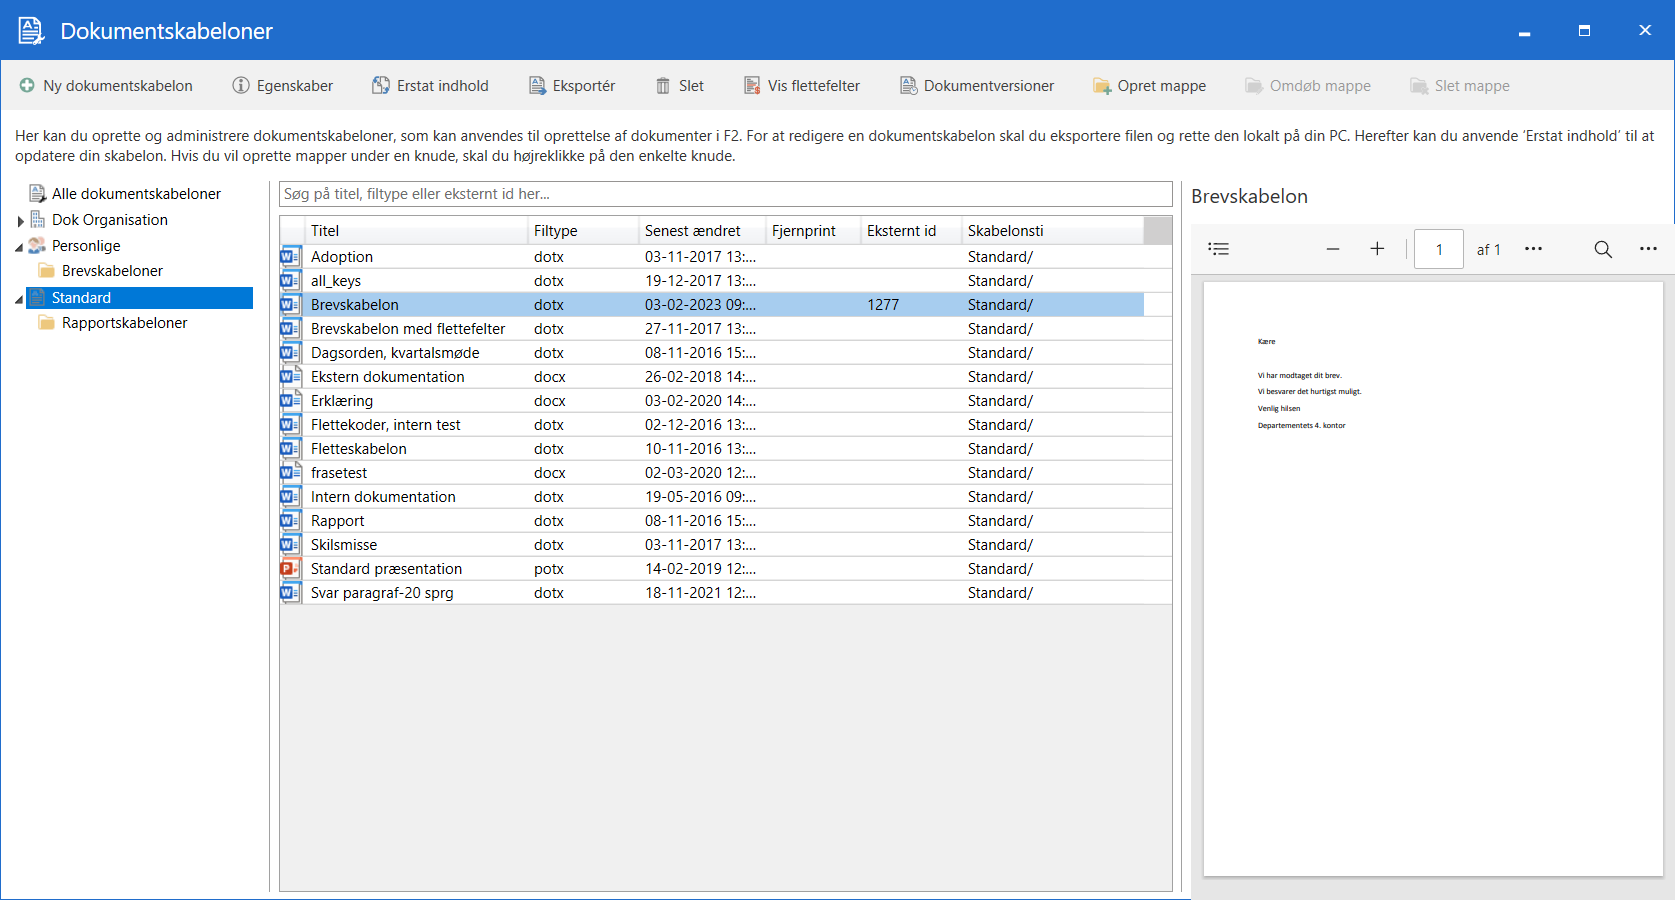Open preview search magnifier icon

tap(1603, 249)
